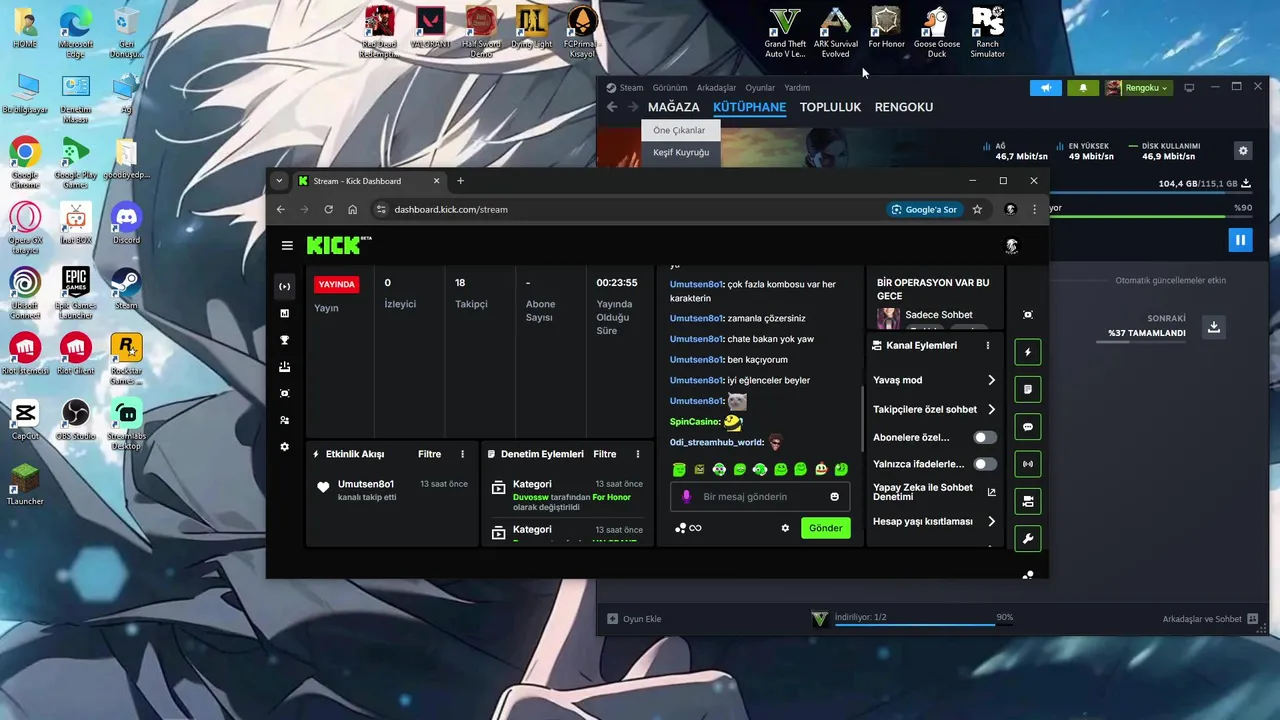Open Arkadaşlar ve Sohbet in Steam
The image size is (1280, 720).
click(x=1210, y=619)
